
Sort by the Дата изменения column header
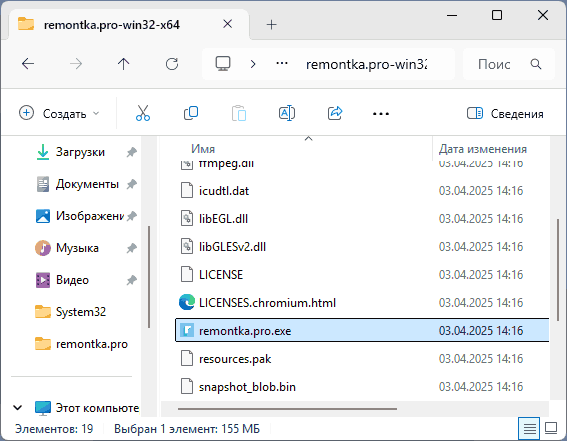(x=483, y=149)
